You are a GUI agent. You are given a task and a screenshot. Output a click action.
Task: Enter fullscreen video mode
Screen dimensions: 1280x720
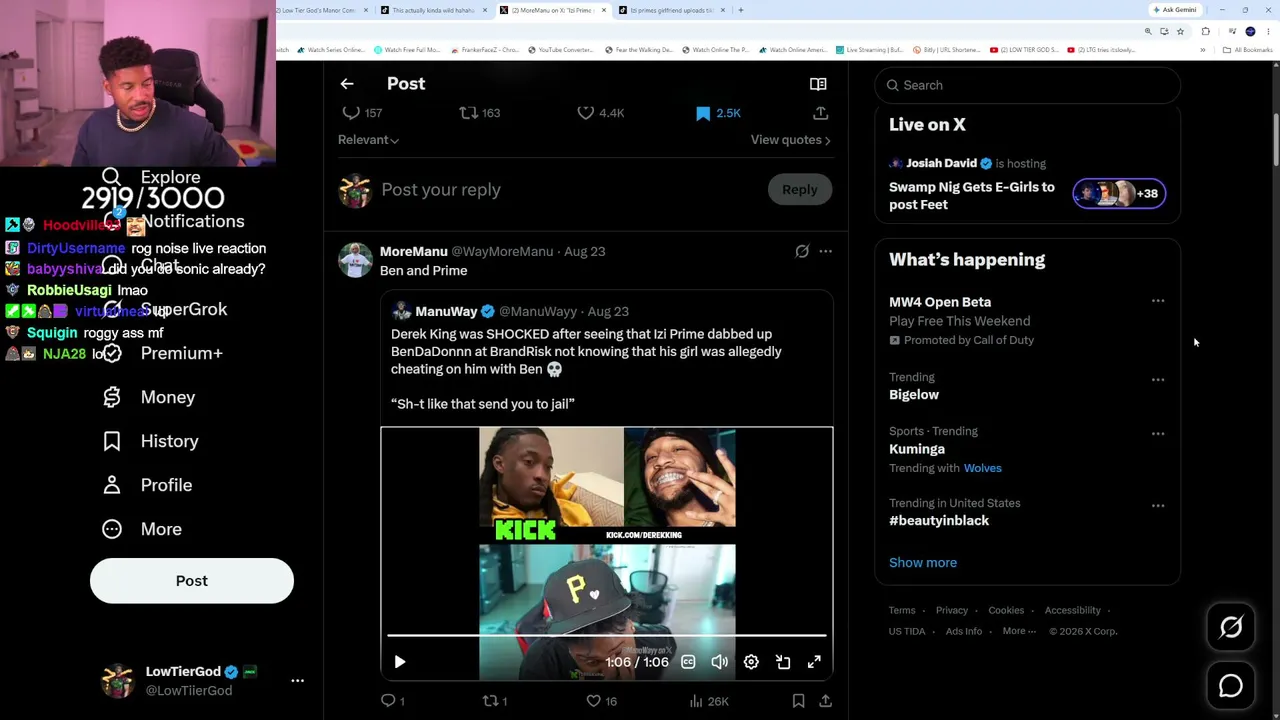click(814, 662)
